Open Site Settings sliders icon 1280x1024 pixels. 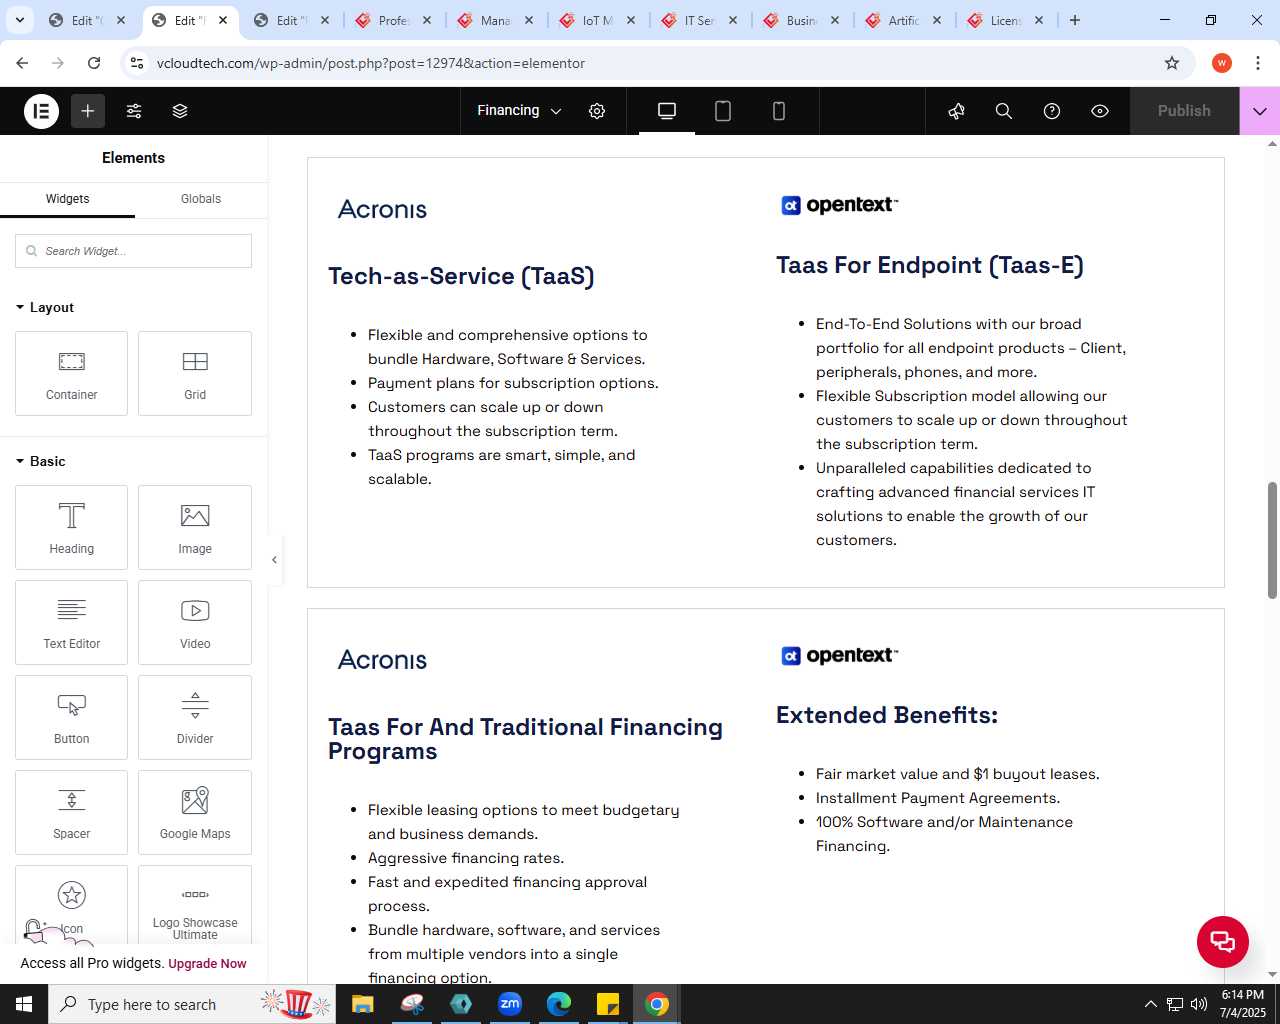[x=134, y=111]
